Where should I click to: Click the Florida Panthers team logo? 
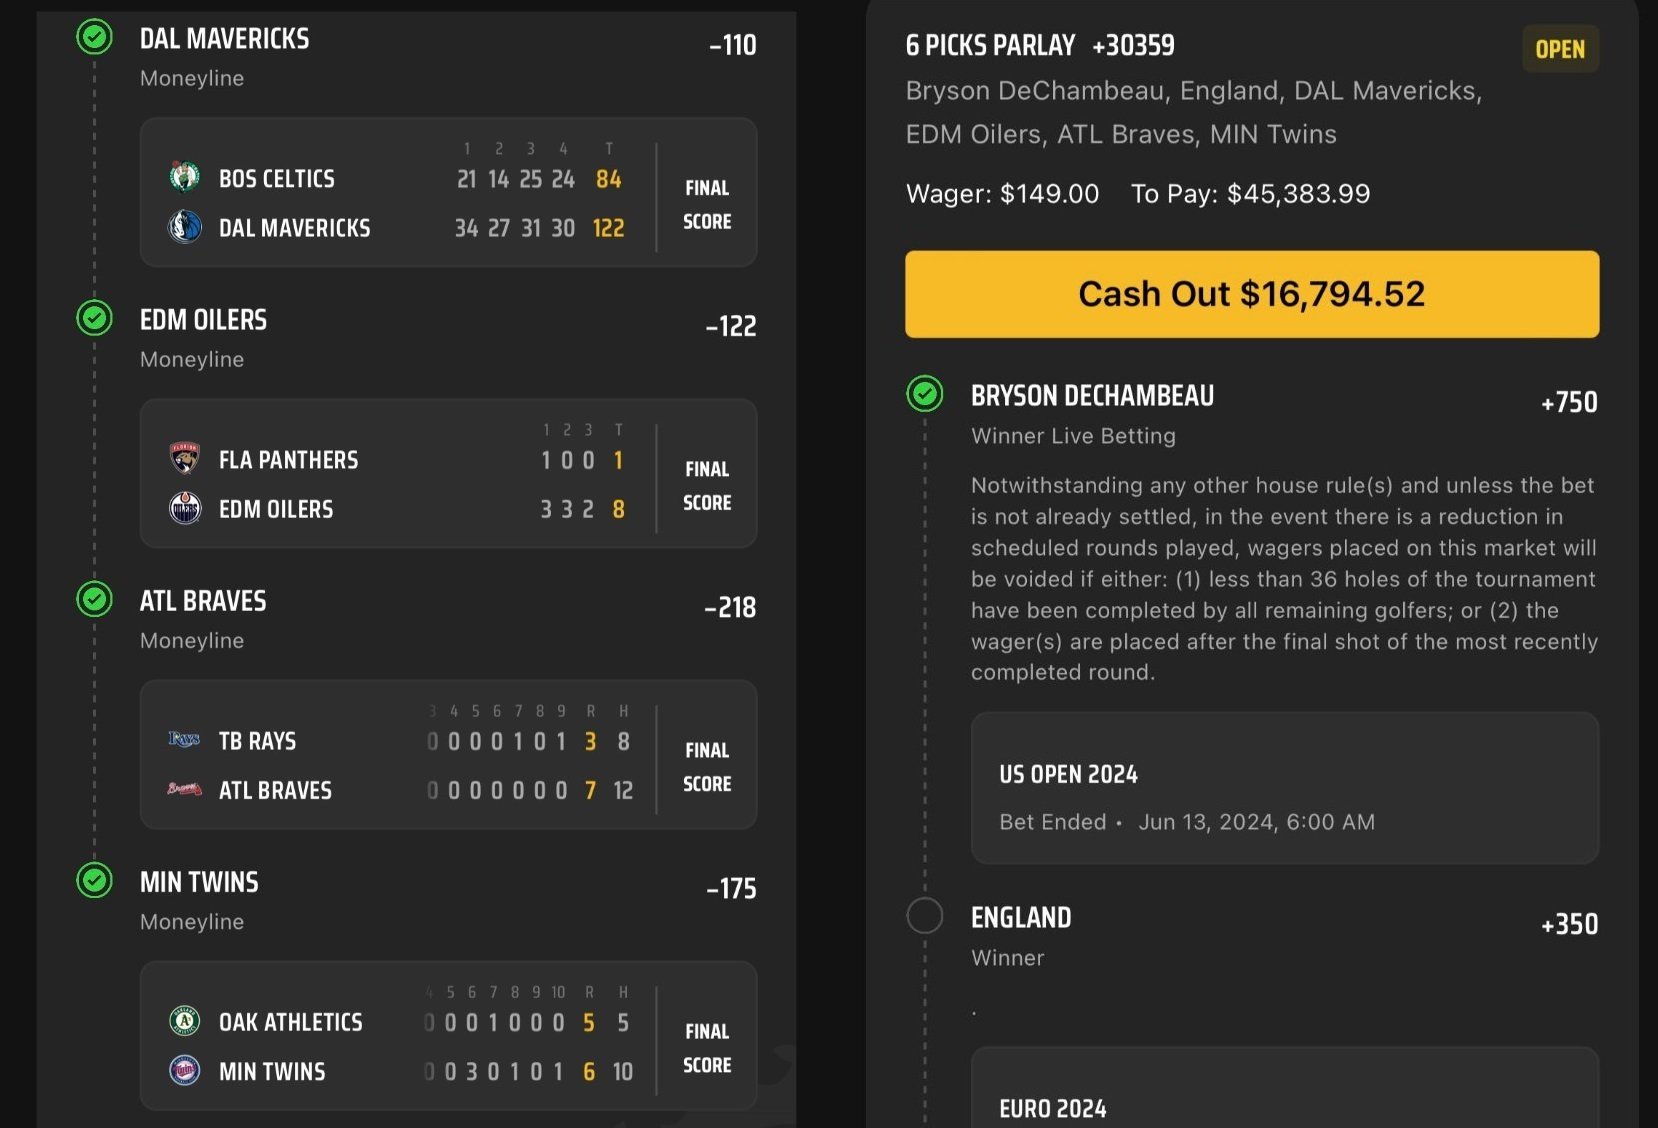tap(185, 459)
